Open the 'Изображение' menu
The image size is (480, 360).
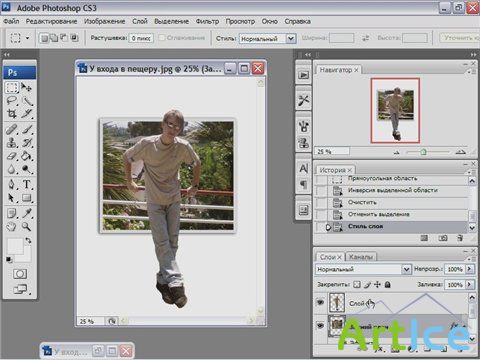click(104, 21)
